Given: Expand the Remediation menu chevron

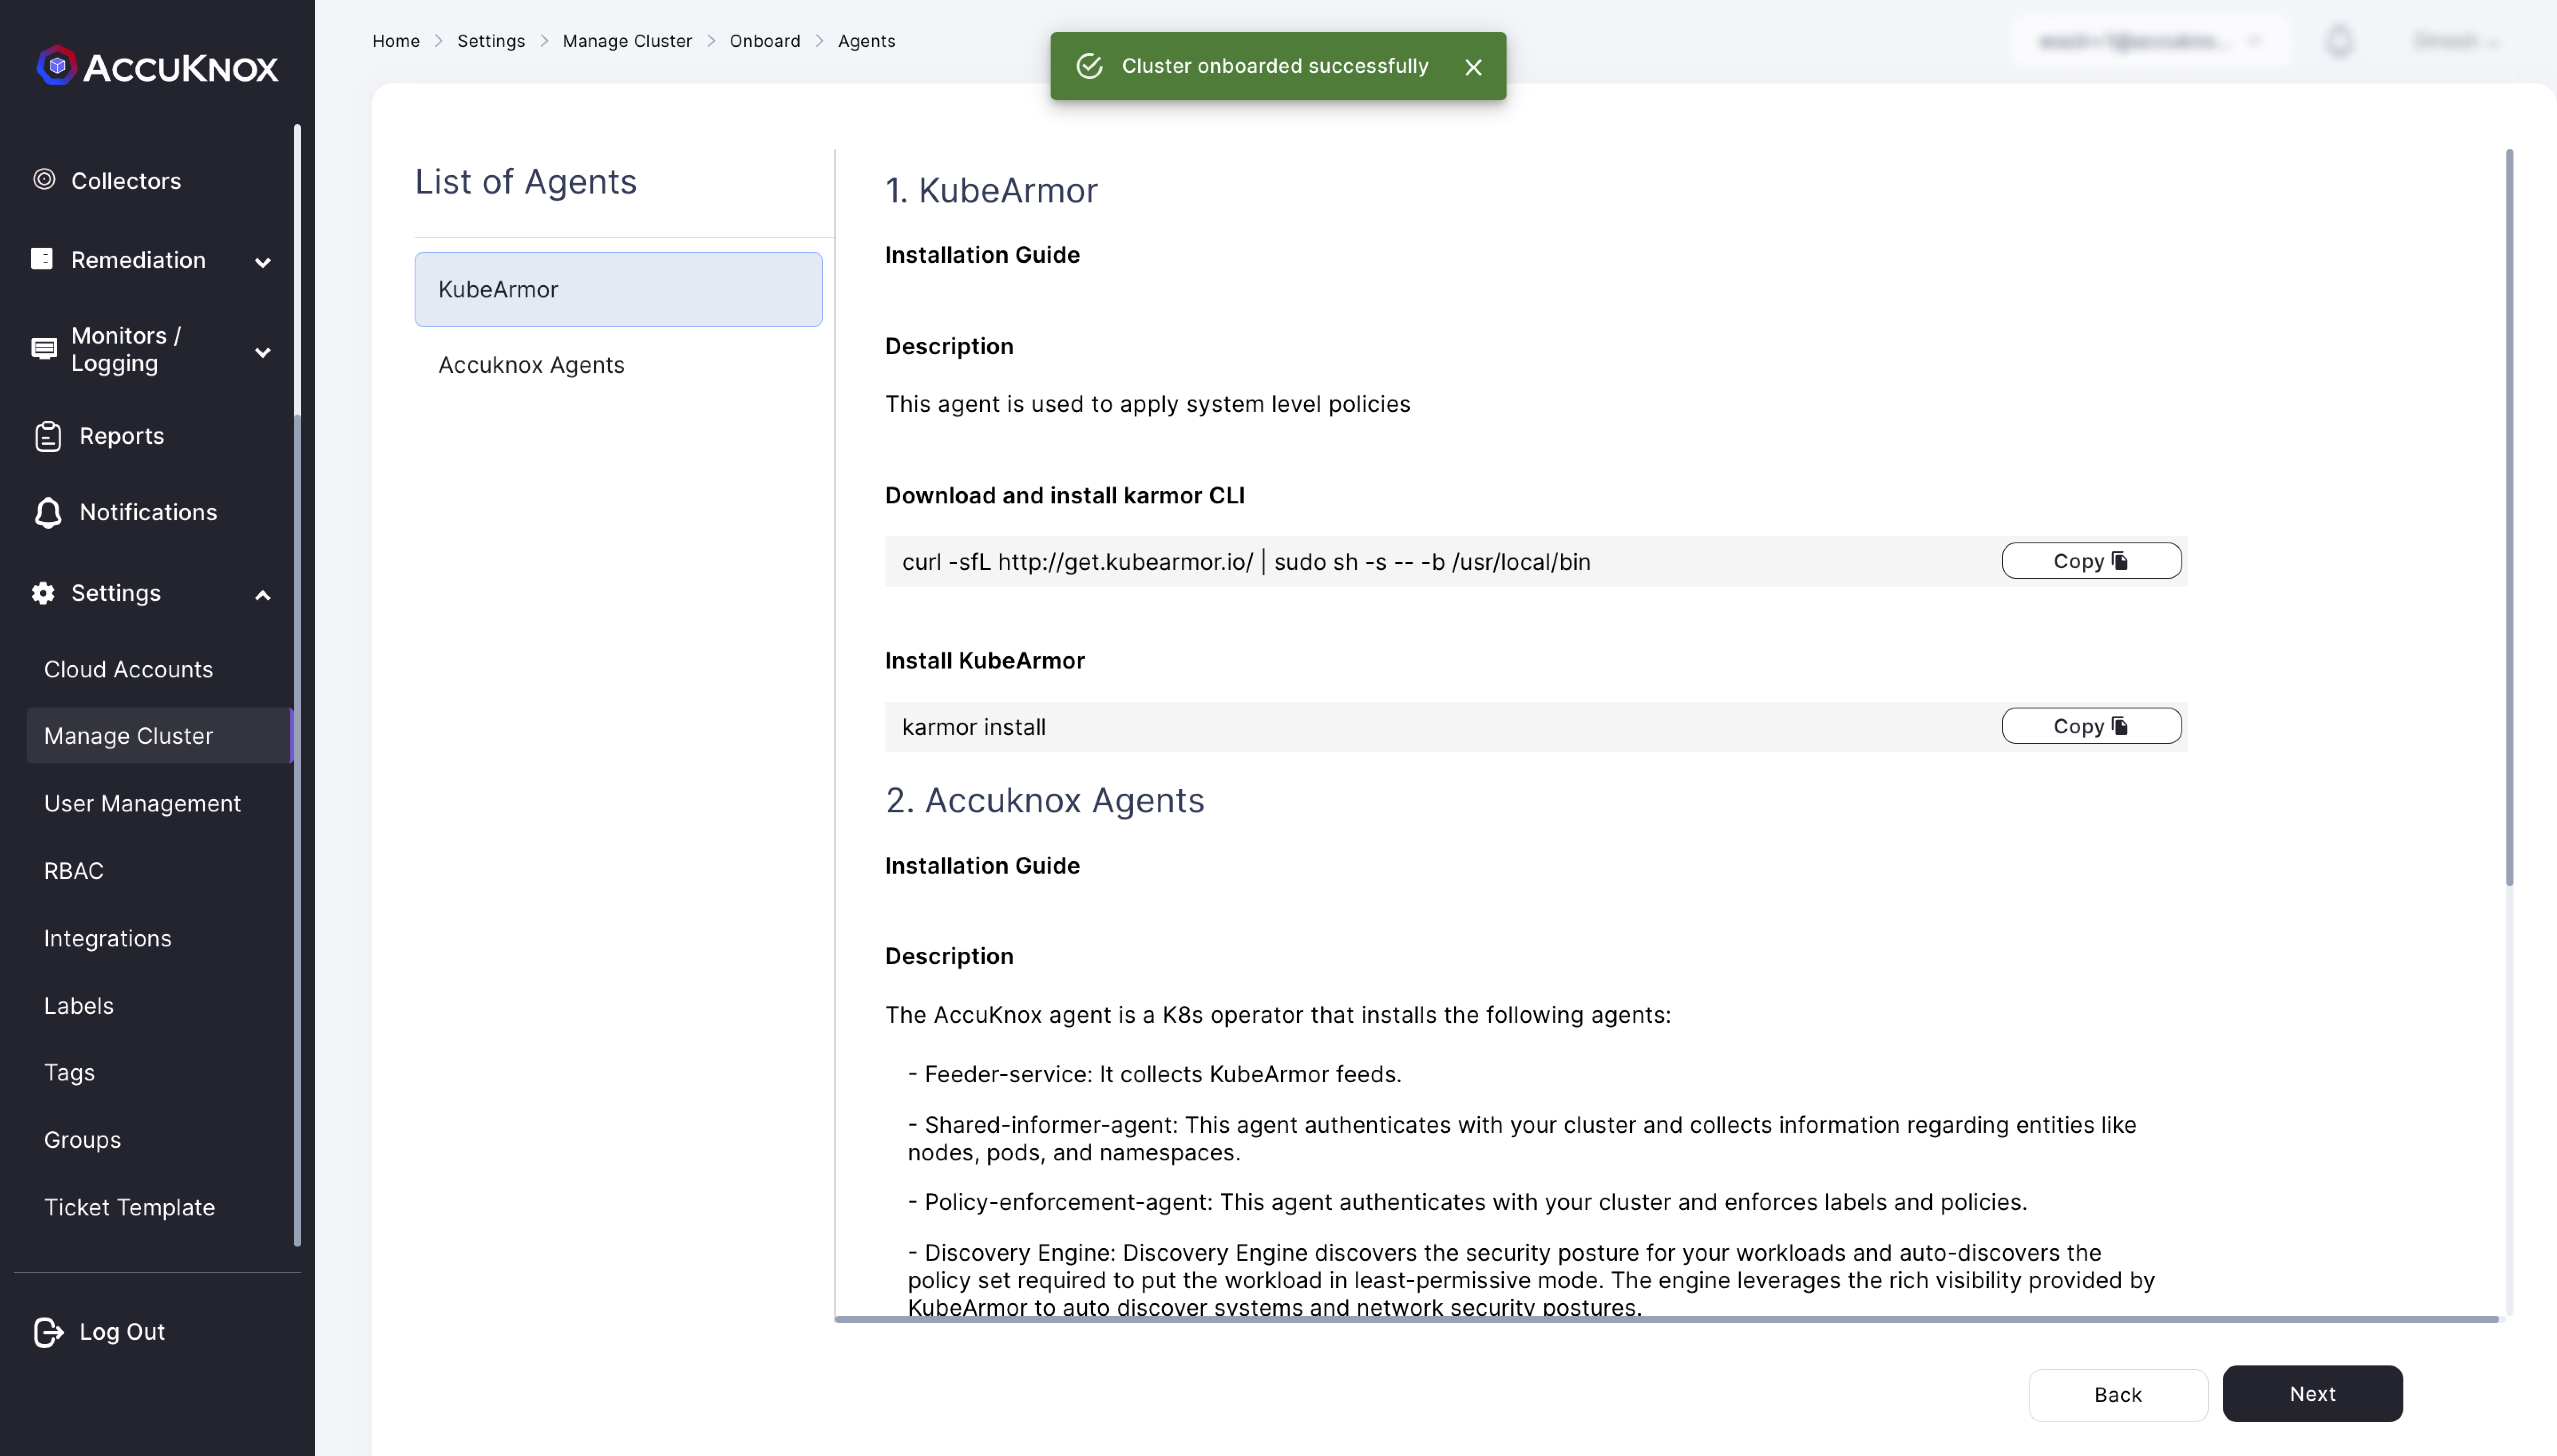Looking at the screenshot, I should 263,262.
